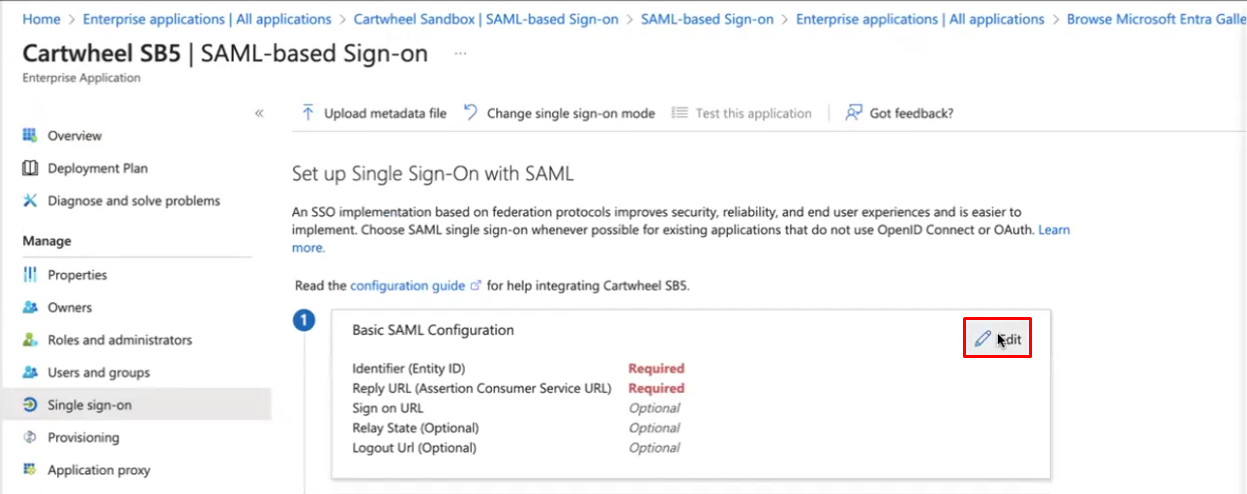Click the pencil Edit icon for Basic SAML Configuration
The image size is (1247, 494).
(x=983, y=339)
